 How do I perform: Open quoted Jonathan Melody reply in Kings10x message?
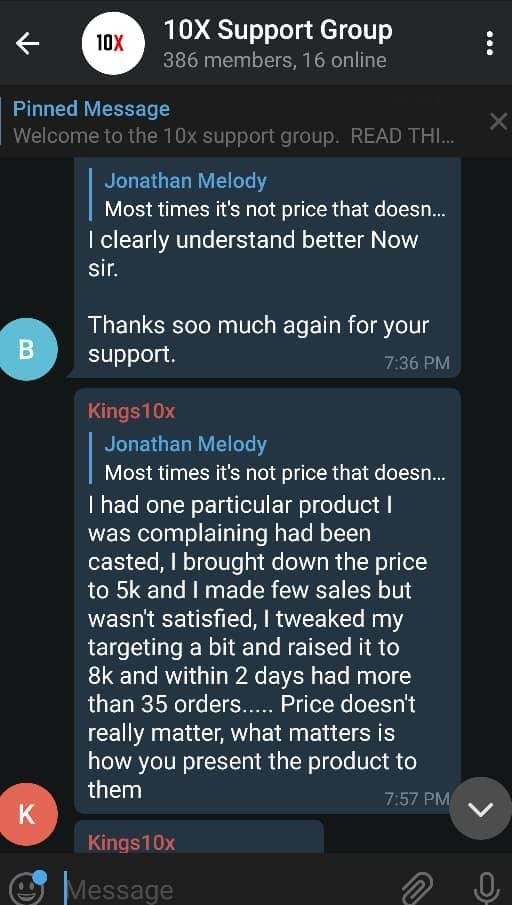coord(268,458)
